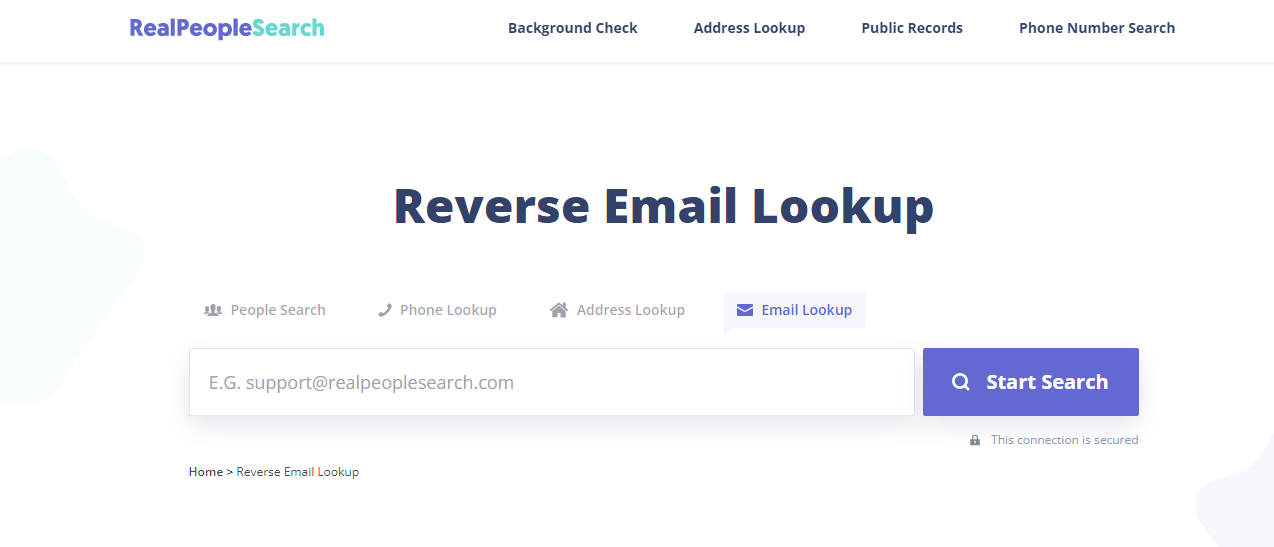Click the magnifier icon in Start Search
The width and height of the screenshot is (1274, 547).
(961, 382)
